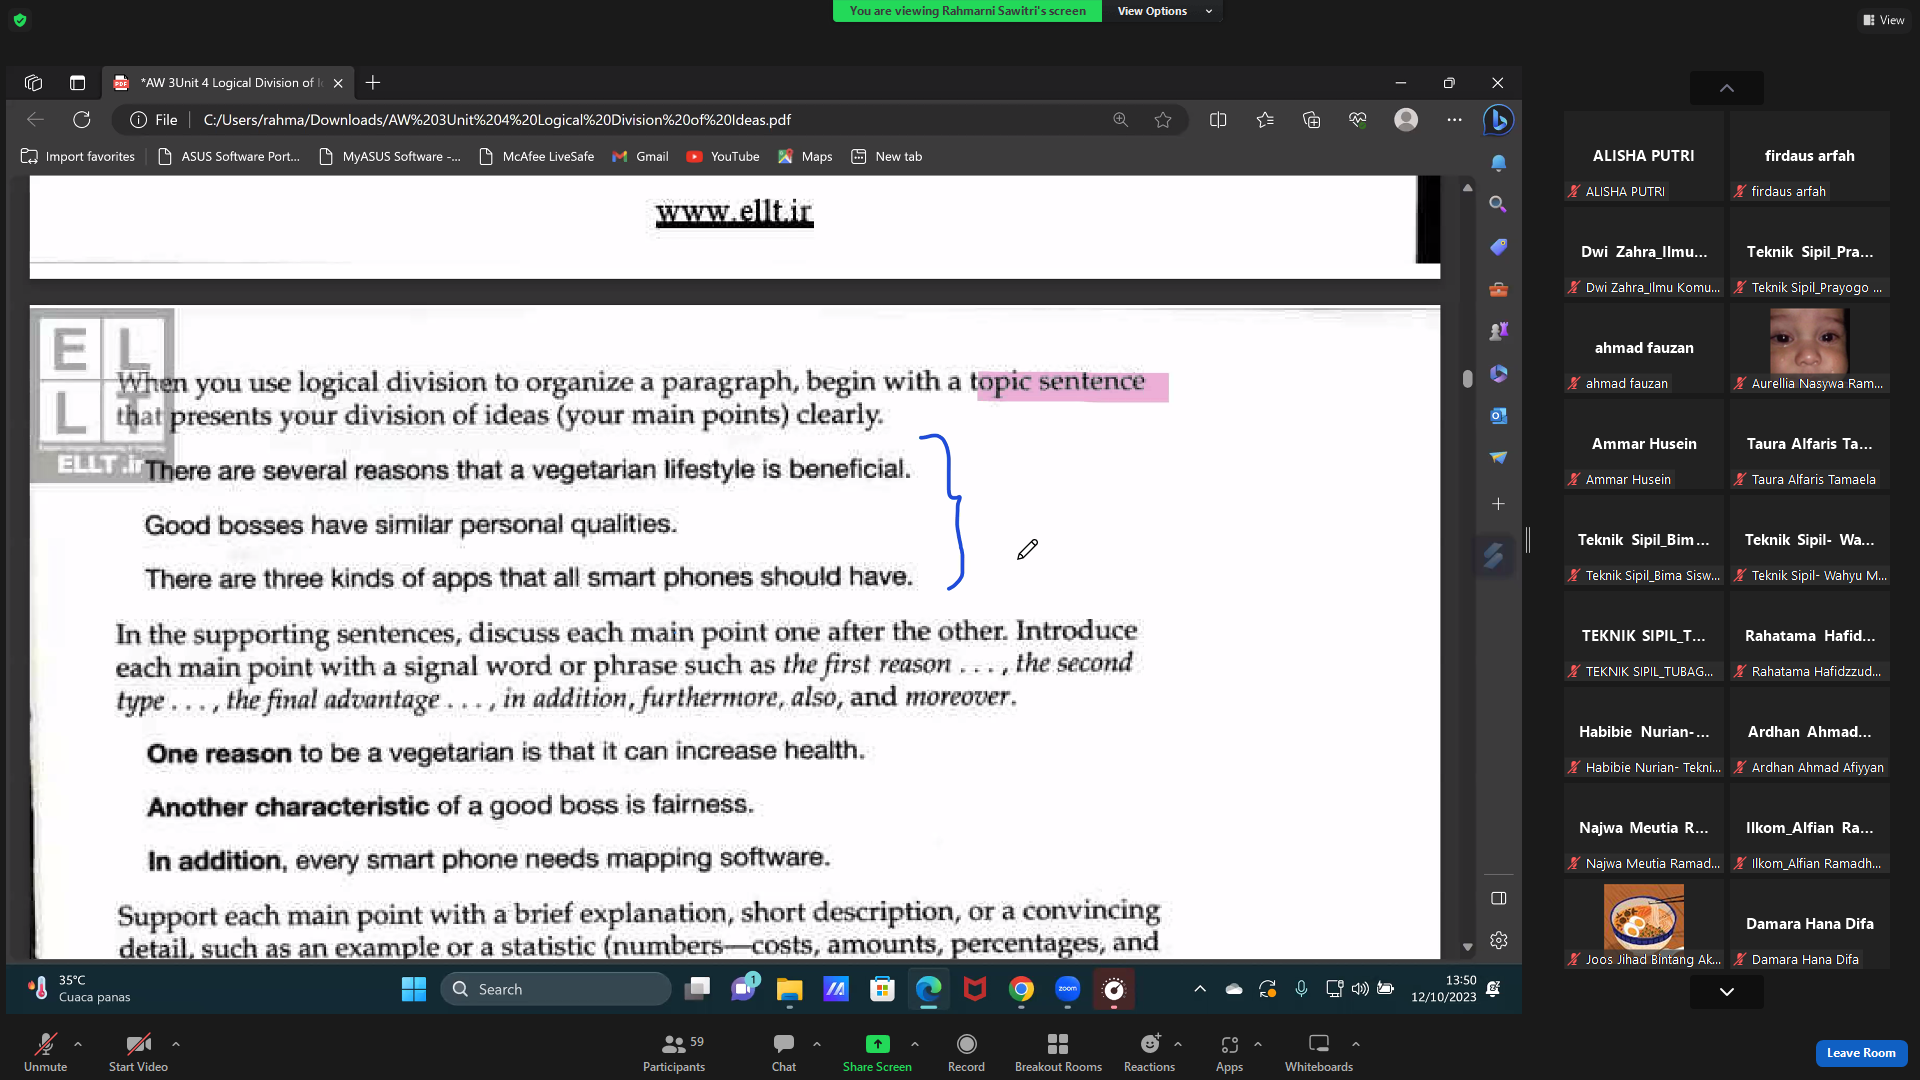Open Import favorites bookmark
The height and width of the screenshot is (1080, 1920).
[x=78, y=157]
